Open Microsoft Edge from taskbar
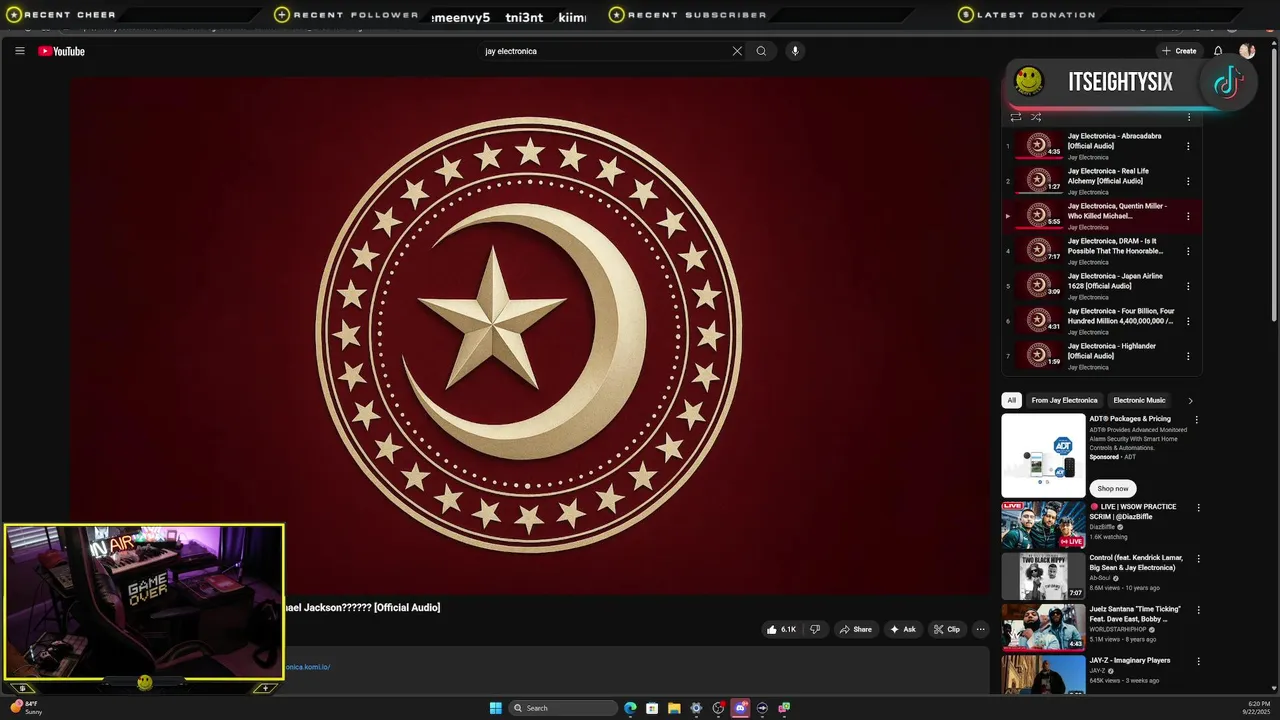The height and width of the screenshot is (720, 1280). click(630, 708)
